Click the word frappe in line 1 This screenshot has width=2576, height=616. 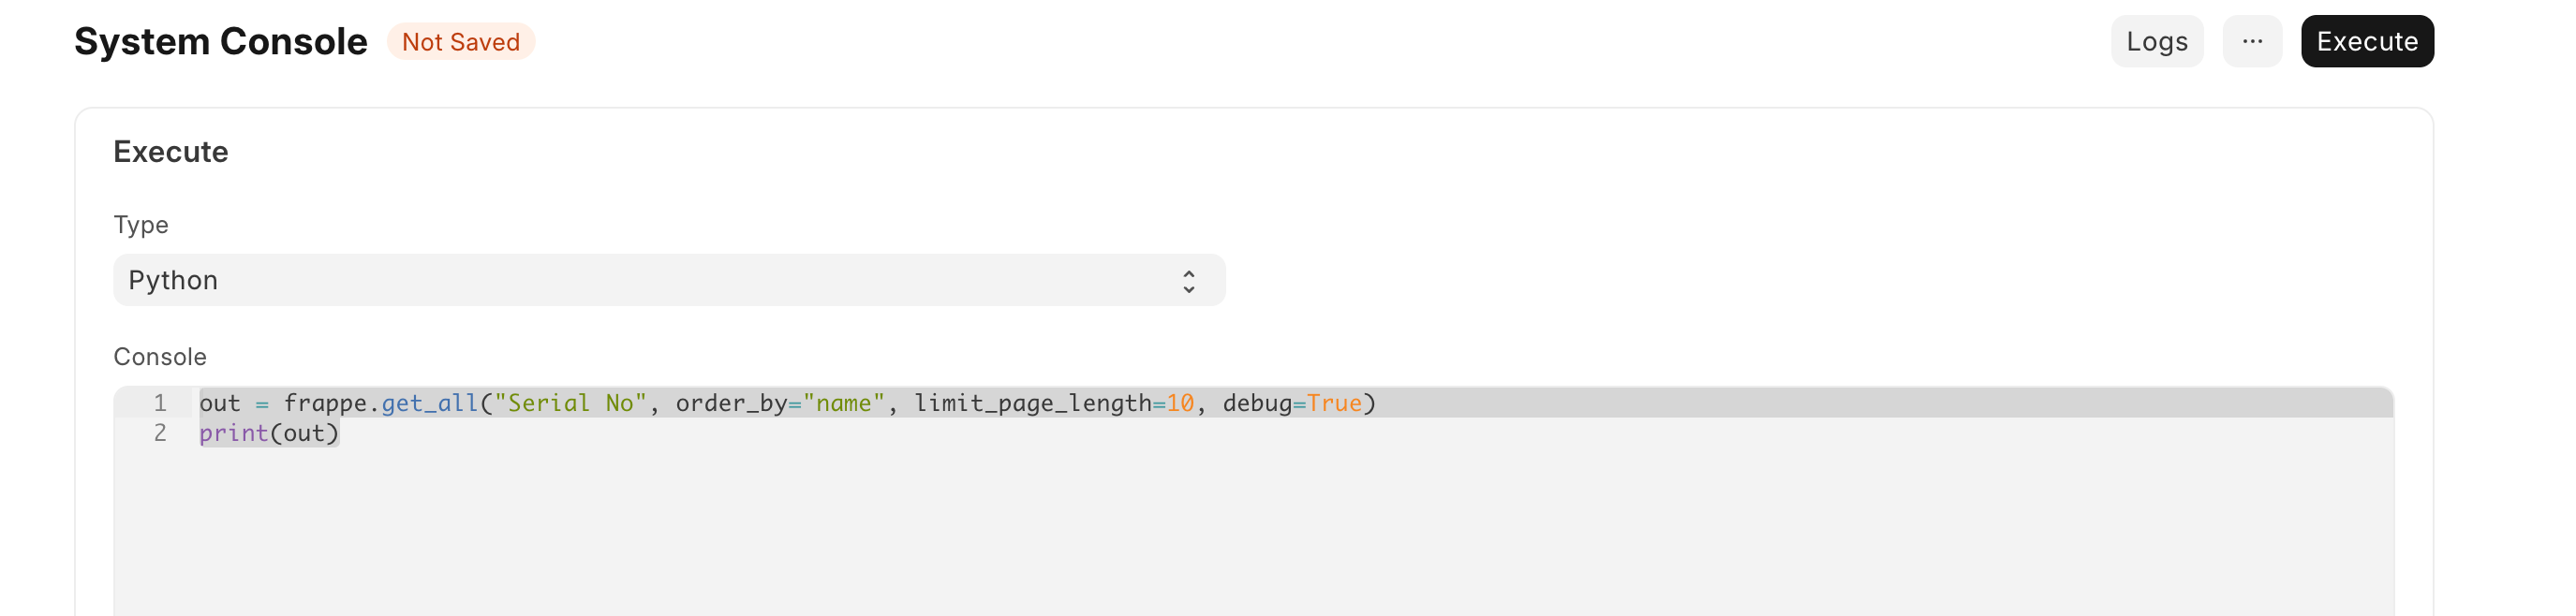[x=325, y=403]
